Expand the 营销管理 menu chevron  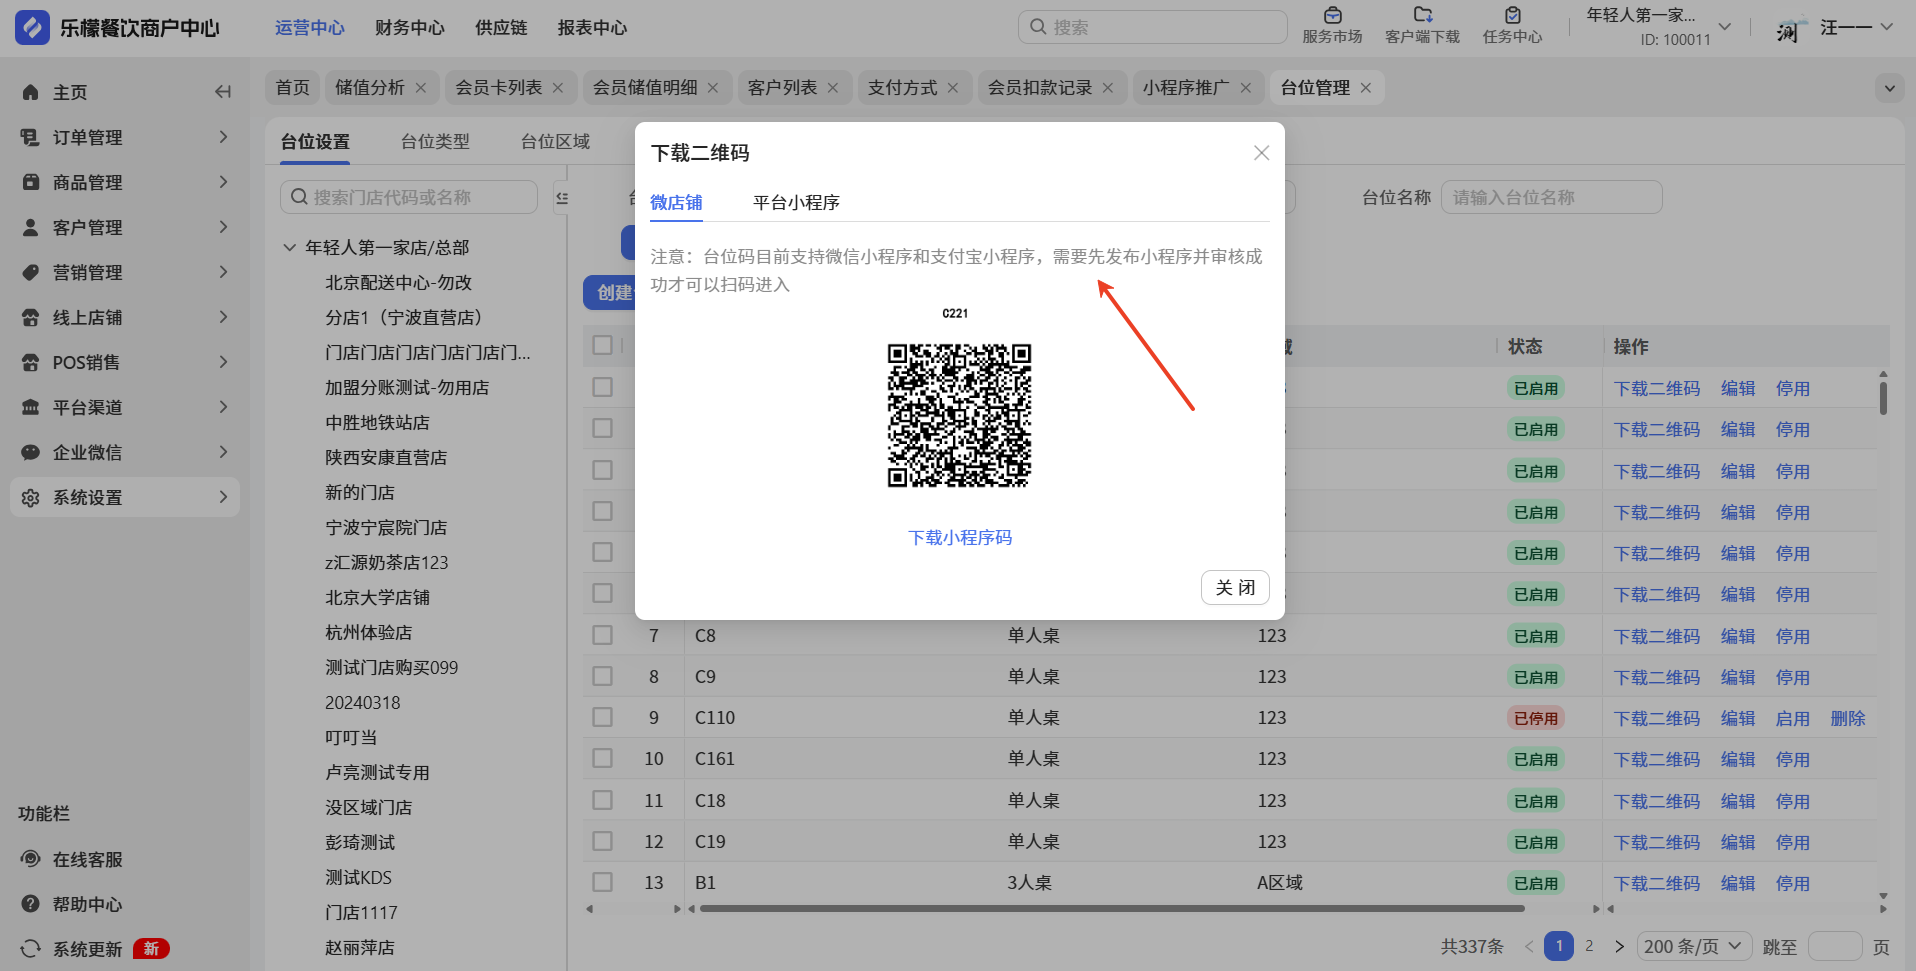223,272
